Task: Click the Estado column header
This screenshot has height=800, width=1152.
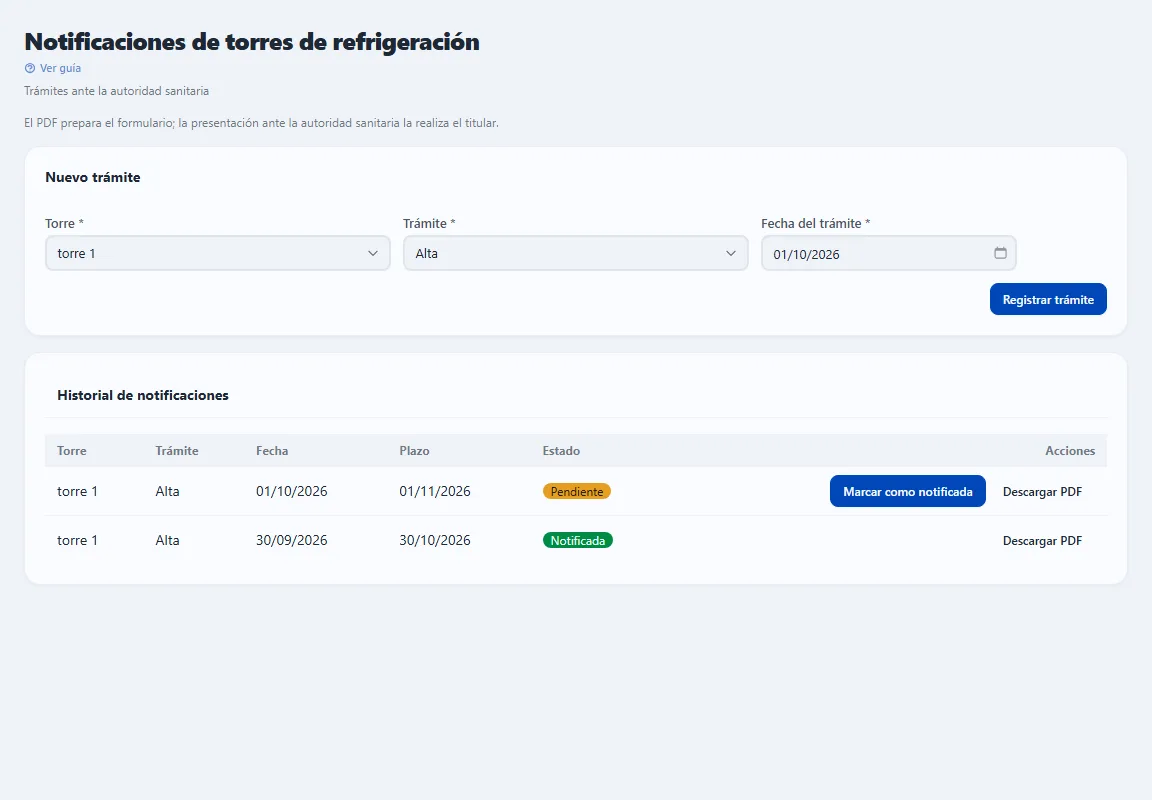Action: (561, 451)
